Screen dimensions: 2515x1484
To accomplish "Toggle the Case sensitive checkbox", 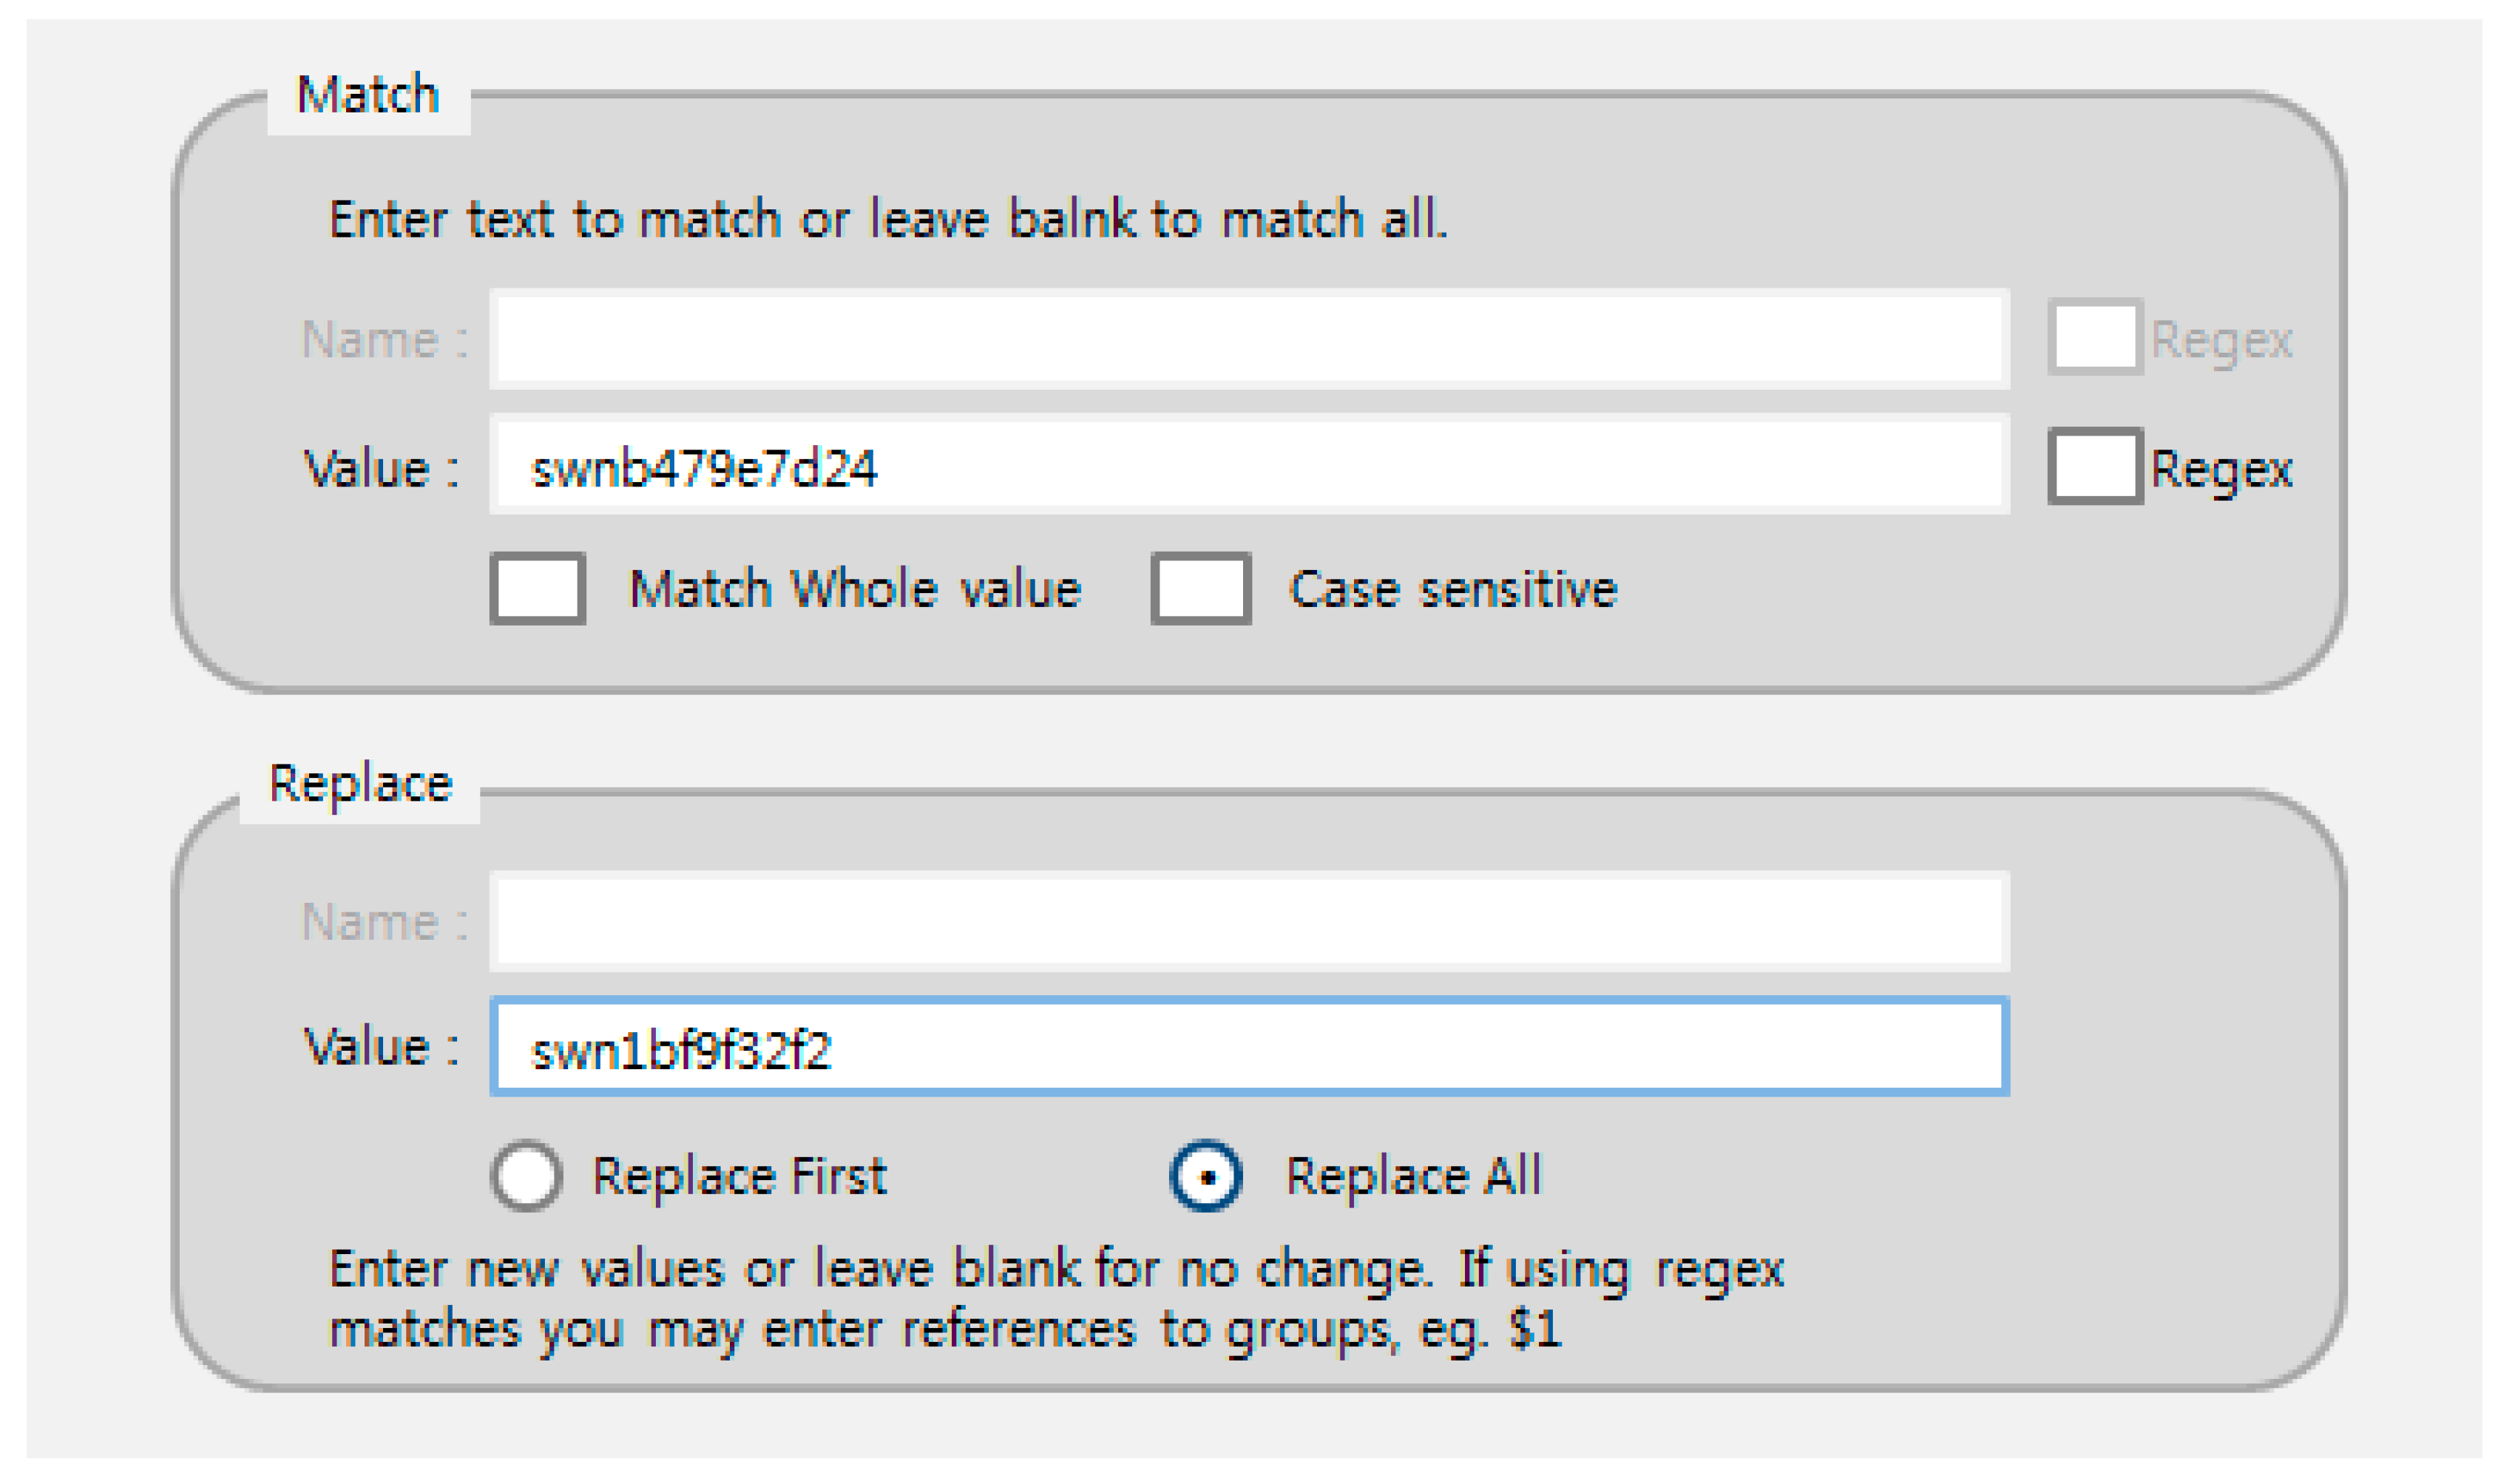I will point(1201,589).
